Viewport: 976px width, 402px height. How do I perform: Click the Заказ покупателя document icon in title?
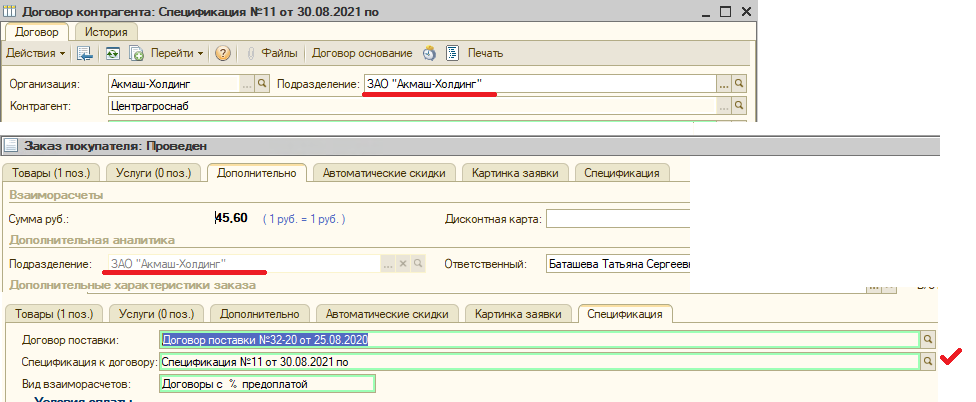11,146
